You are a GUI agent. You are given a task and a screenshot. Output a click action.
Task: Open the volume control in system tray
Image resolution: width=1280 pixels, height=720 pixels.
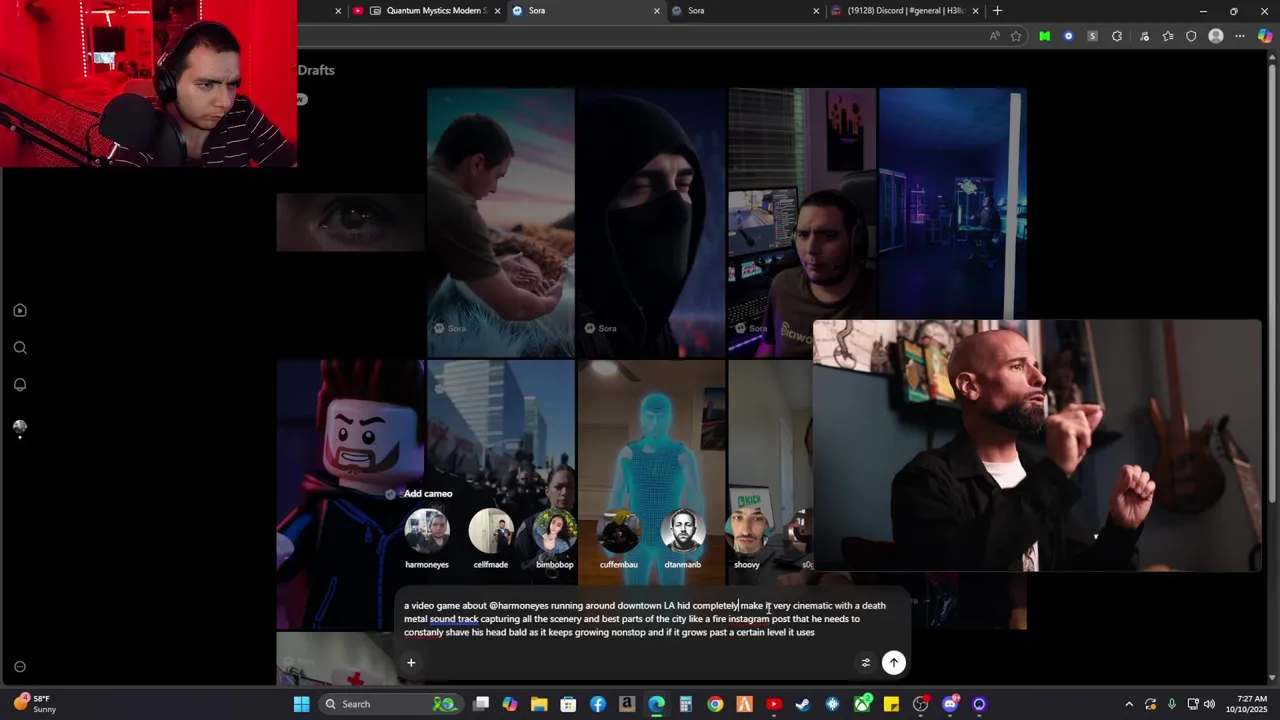pyautogui.click(x=1209, y=704)
